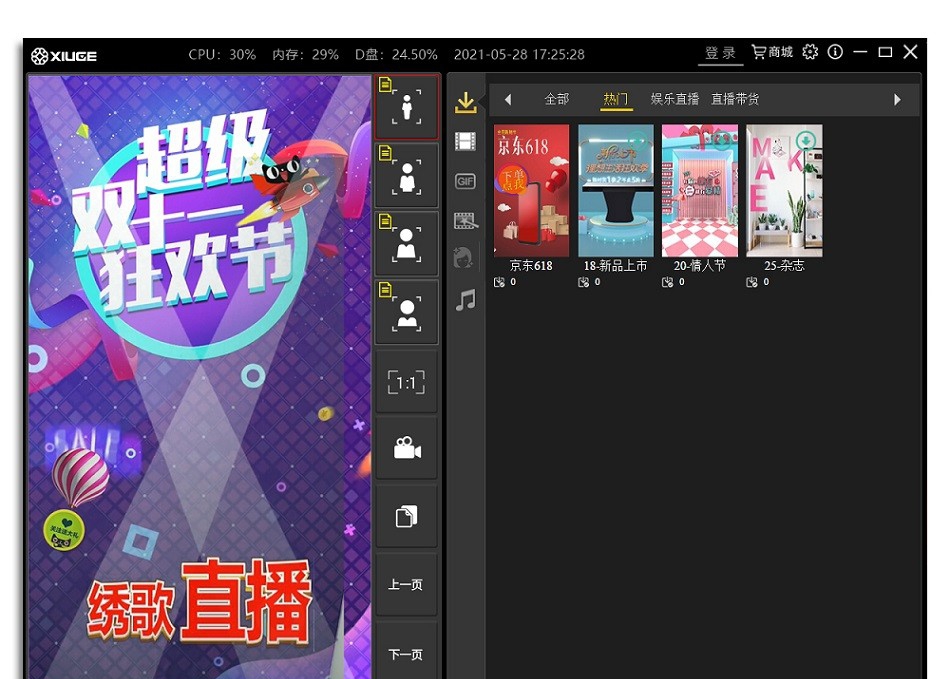Select the image editing tool icon

click(x=464, y=220)
